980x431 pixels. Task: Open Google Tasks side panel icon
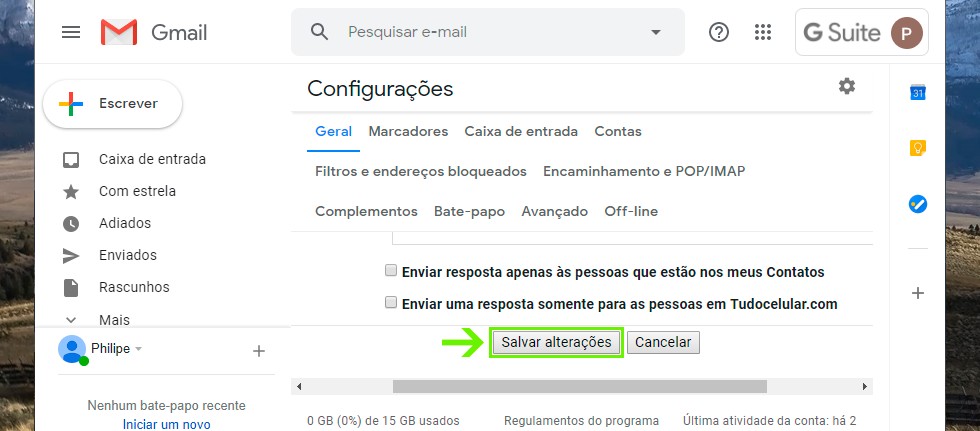click(918, 204)
